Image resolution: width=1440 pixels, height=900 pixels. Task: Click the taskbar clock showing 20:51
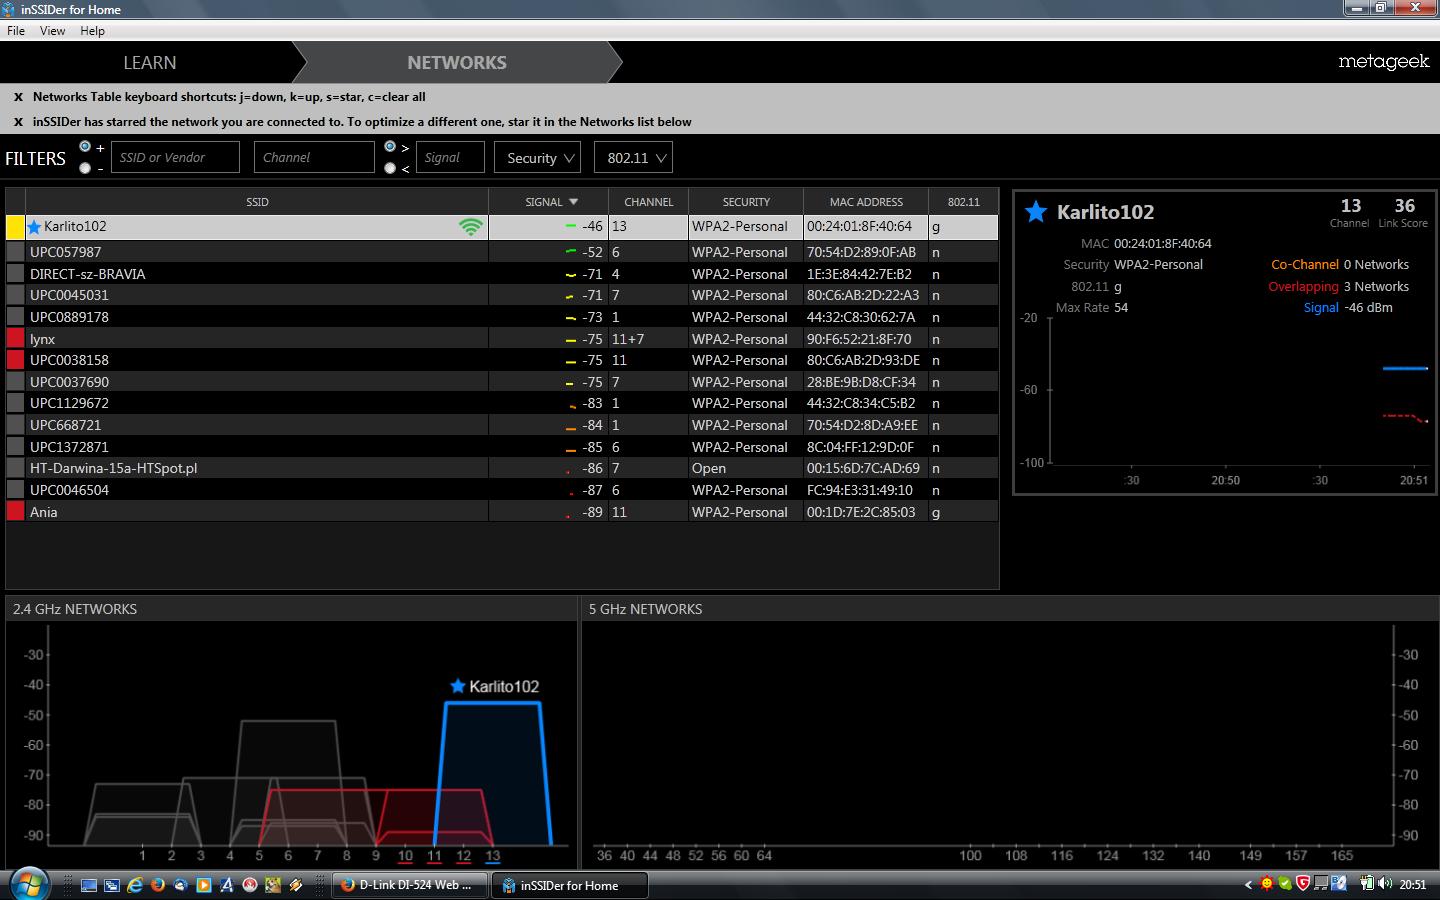1413,885
